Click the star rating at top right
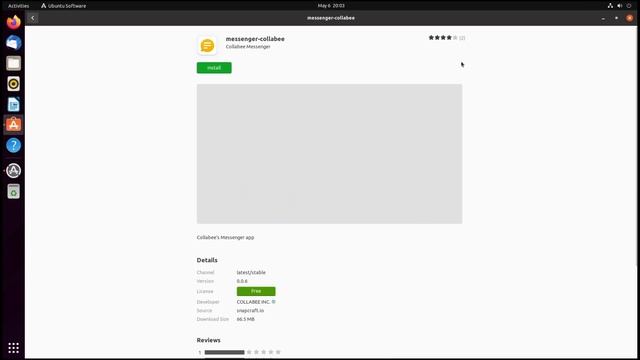Screen dimensions: 640x360 (443, 38)
